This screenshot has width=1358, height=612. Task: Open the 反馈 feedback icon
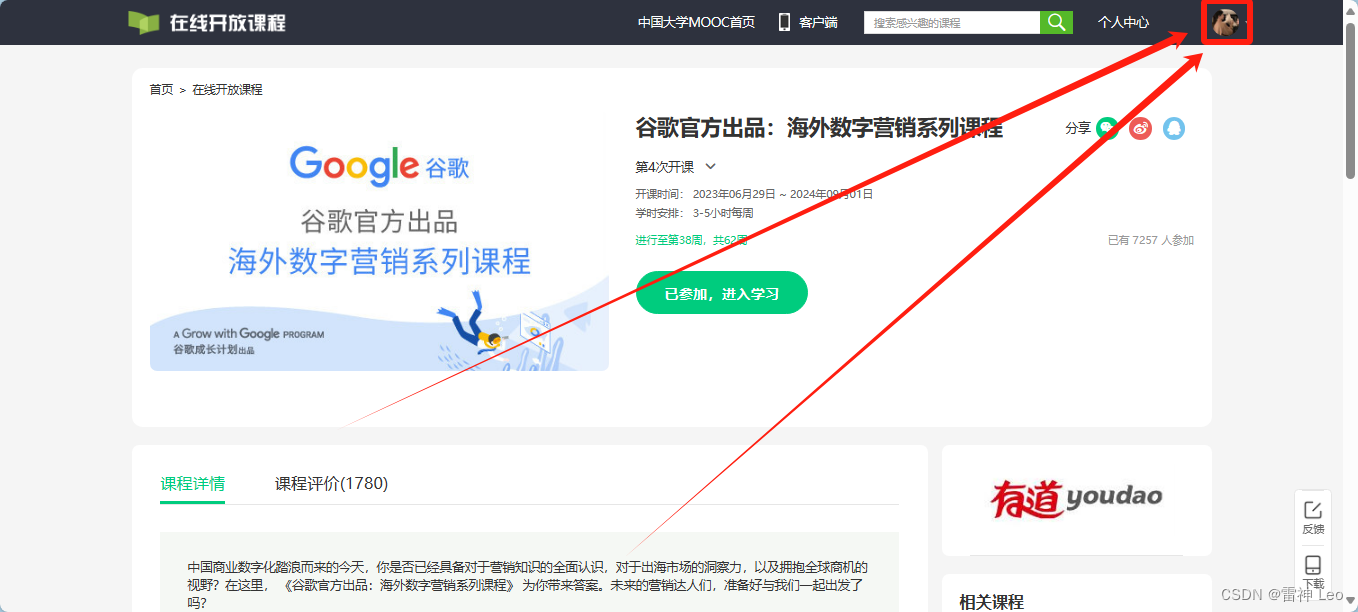click(x=1313, y=518)
